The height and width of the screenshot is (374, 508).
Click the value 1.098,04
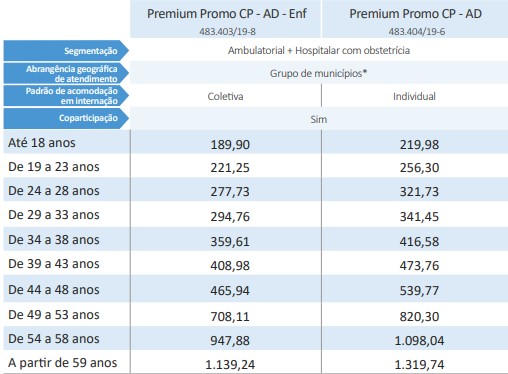tap(419, 341)
